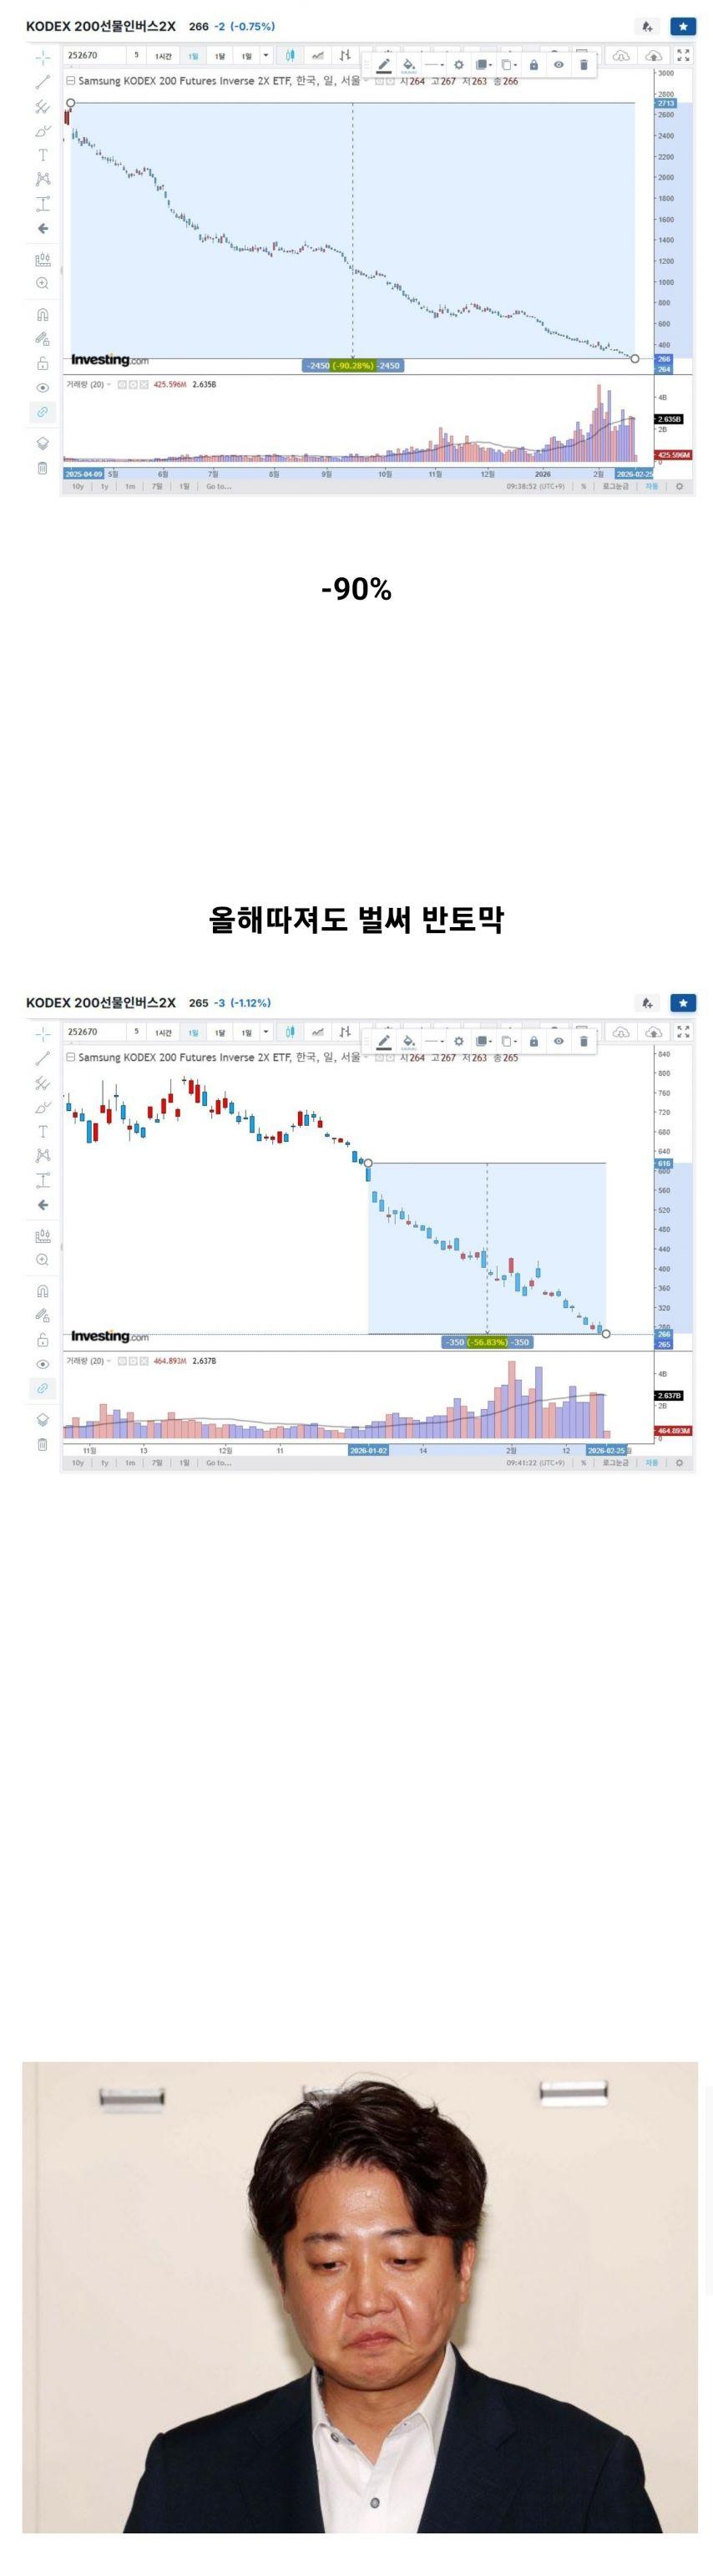Select 1달 interval in the 265 chart
Image resolution: width=713 pixels, height=2576 pixels.
coord(220,1032)
